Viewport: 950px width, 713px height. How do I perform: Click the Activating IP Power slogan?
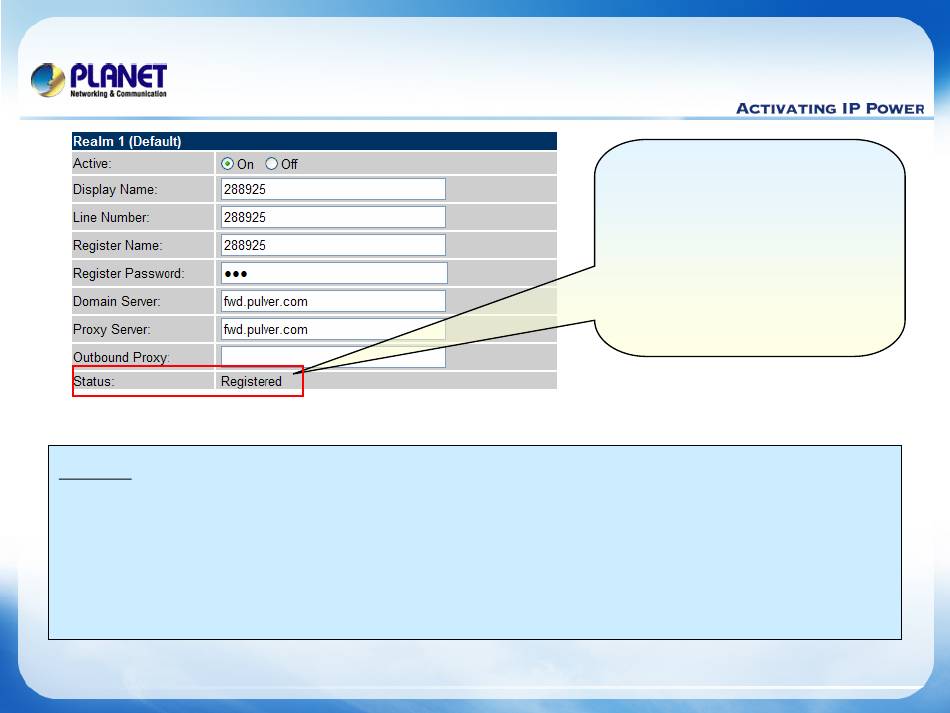coord(829,108)
